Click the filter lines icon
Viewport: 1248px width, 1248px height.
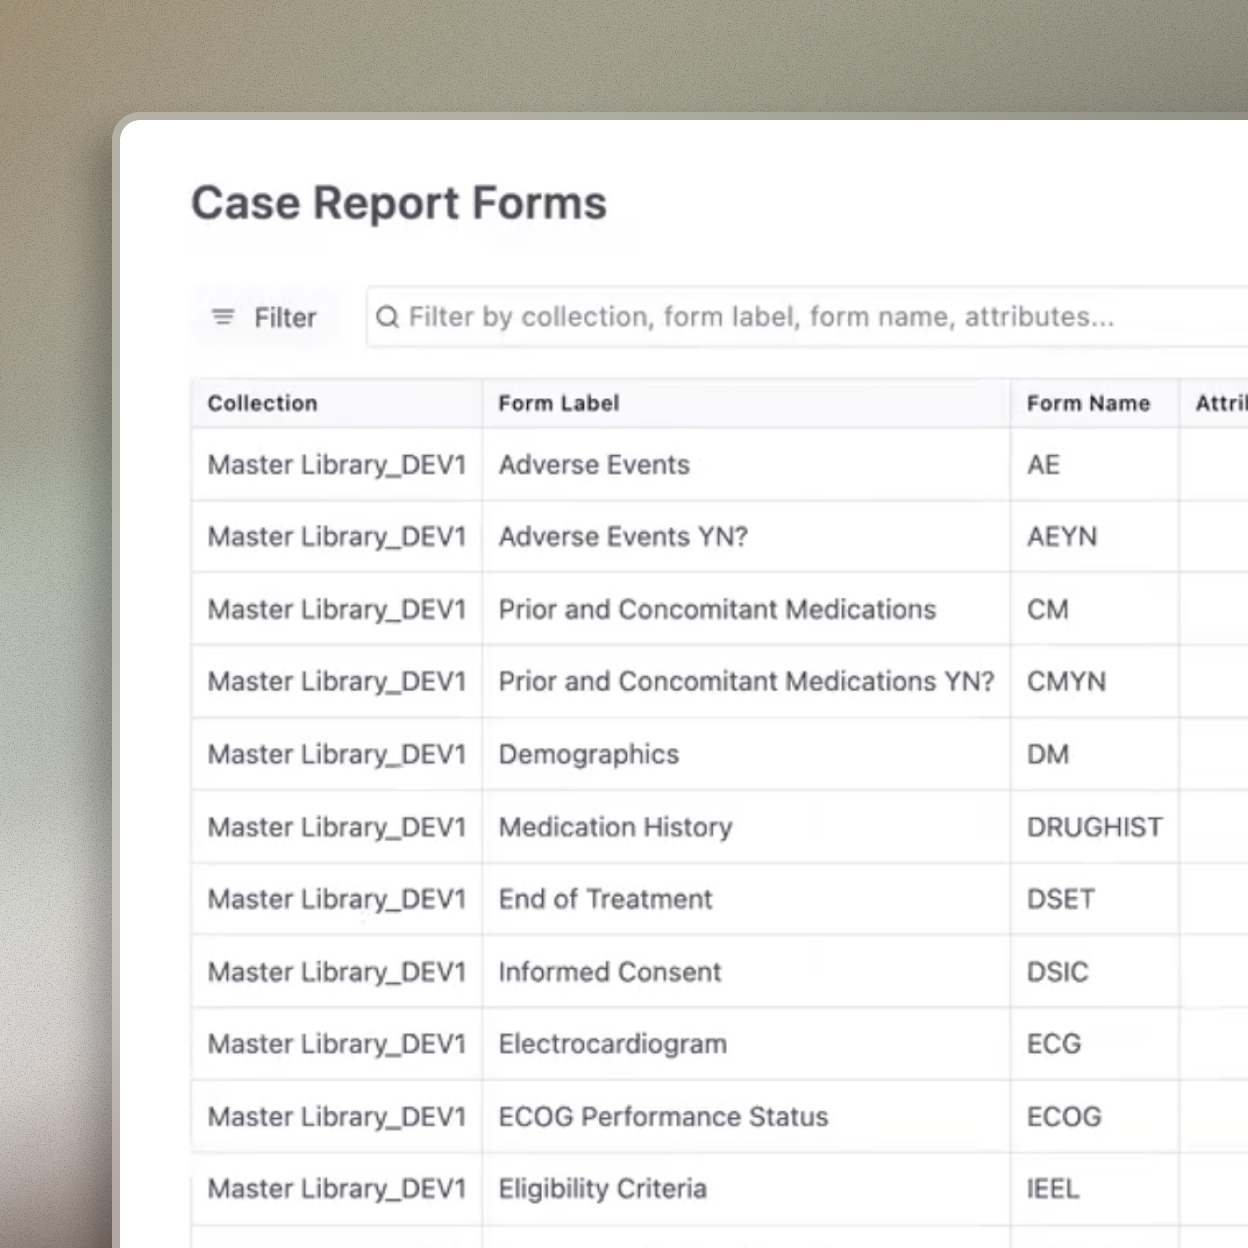tap(223, 317)
